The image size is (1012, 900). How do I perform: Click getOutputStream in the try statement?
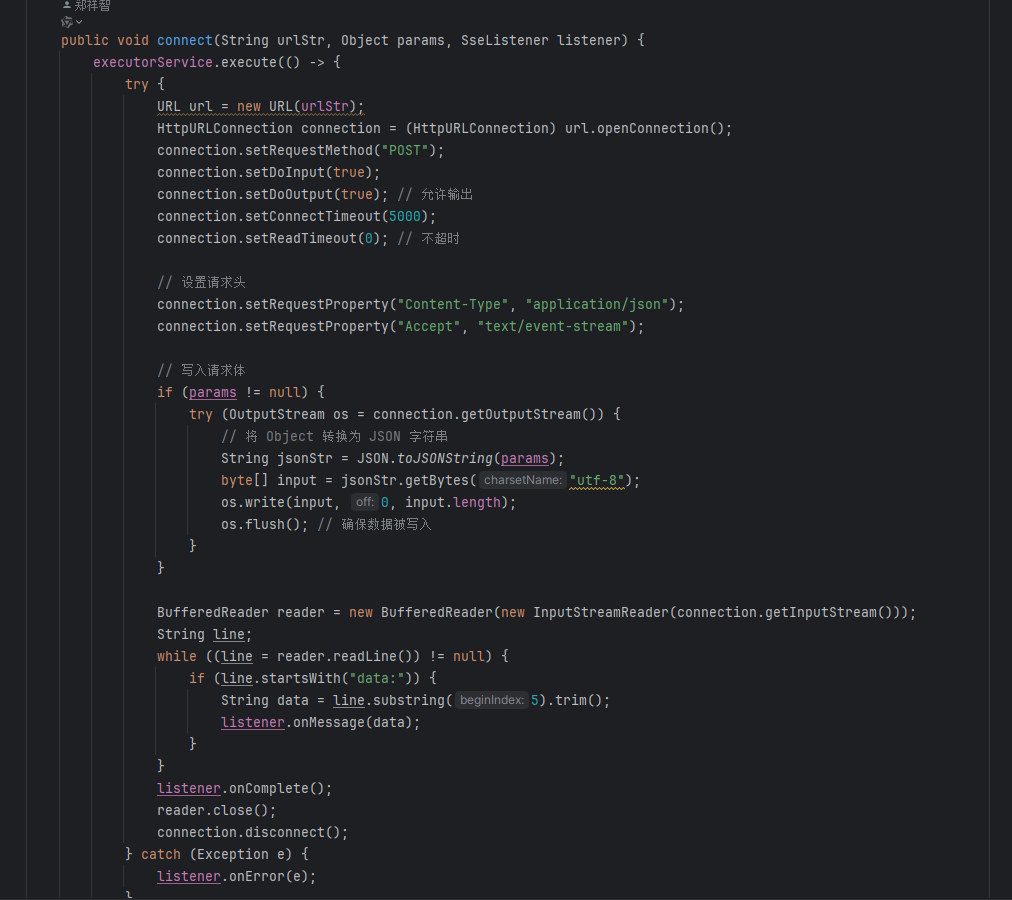point(521,414)
